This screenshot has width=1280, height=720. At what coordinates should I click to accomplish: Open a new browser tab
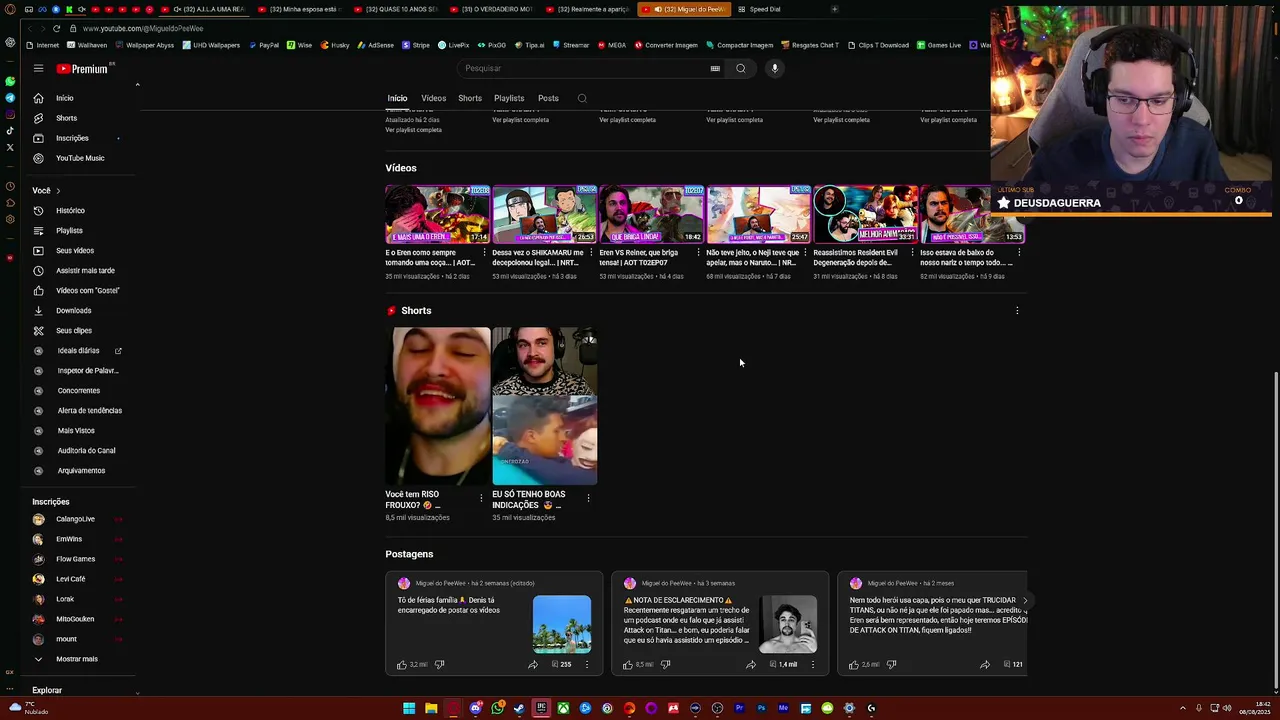coord(834,9)
